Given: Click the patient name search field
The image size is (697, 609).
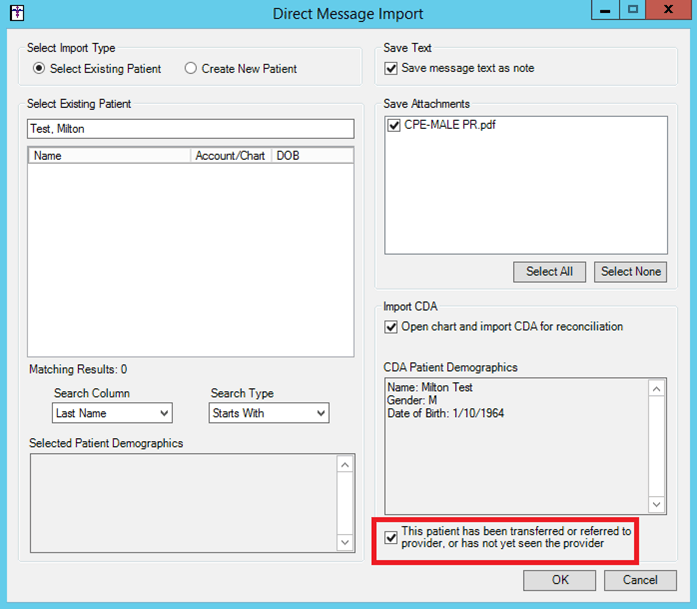Looking at the screenshot, I should 190,129.
